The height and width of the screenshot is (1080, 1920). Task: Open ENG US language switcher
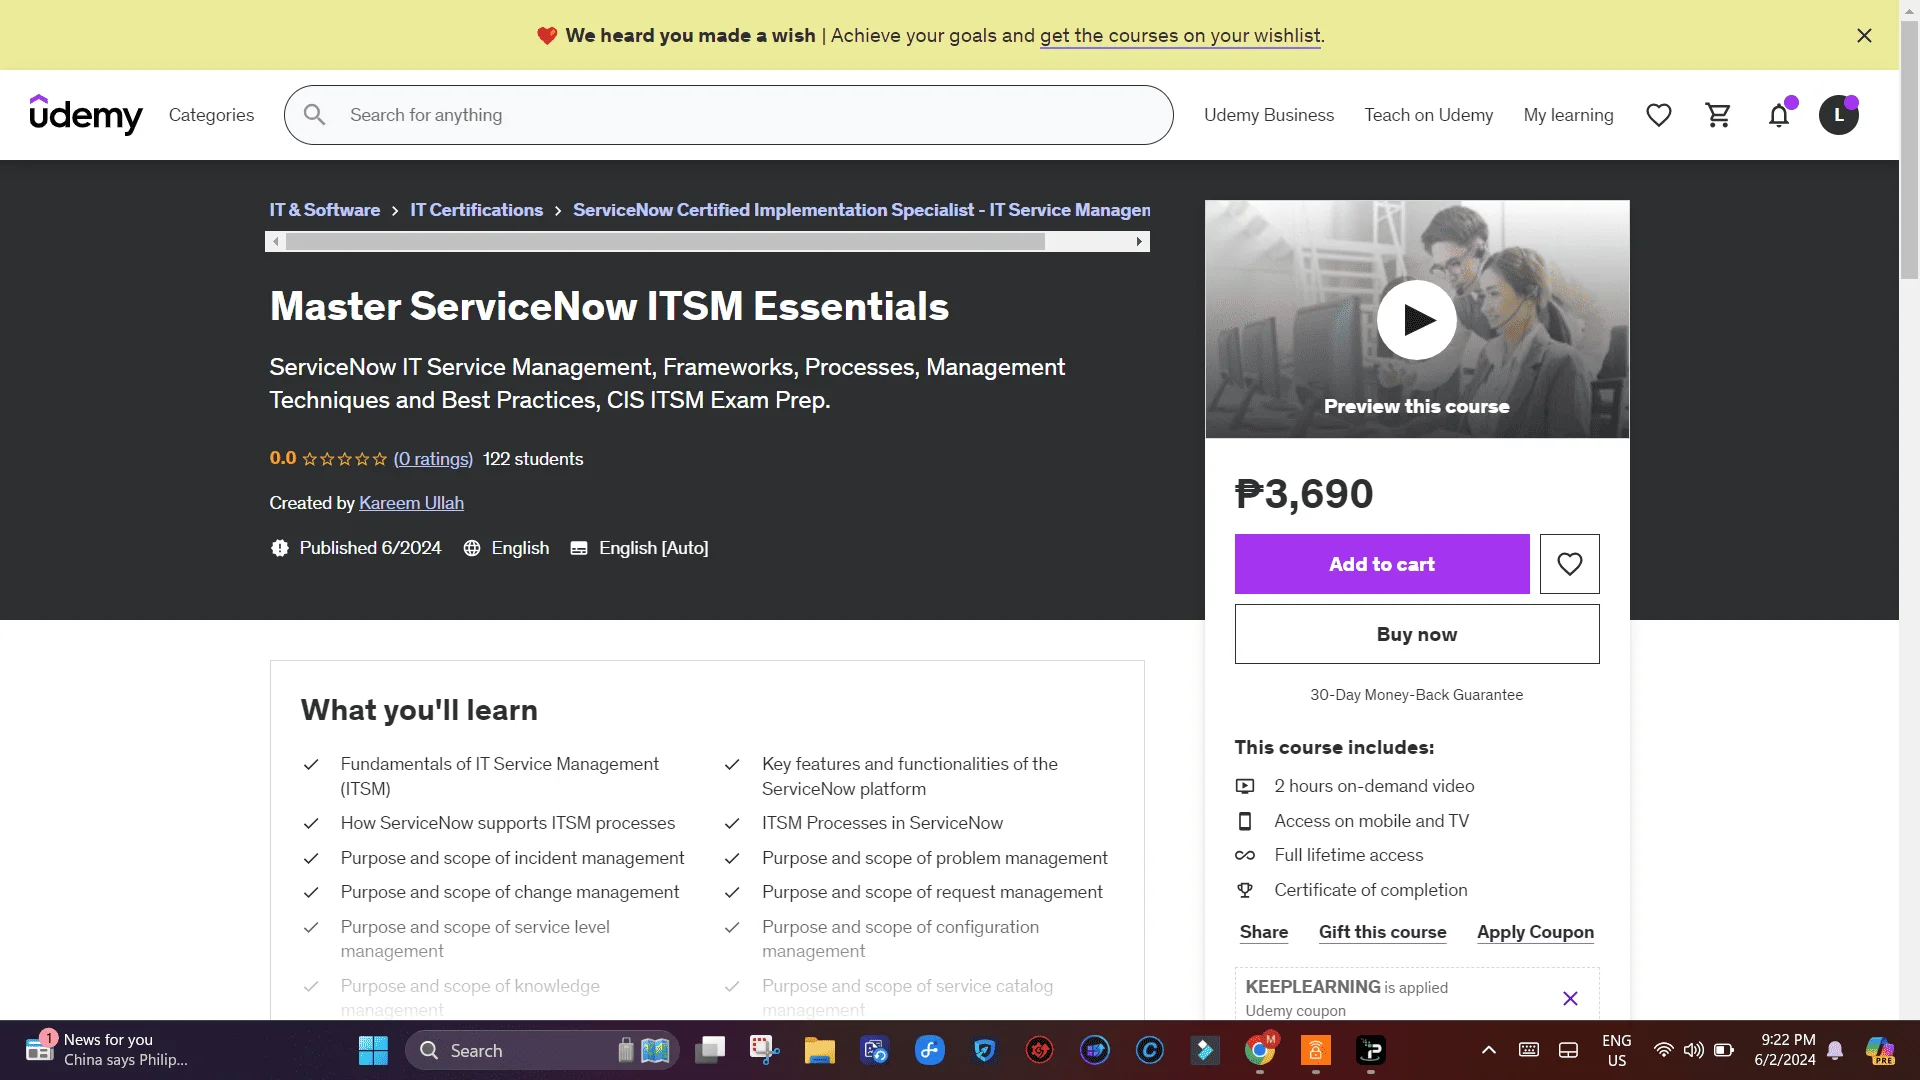point(1616,1050)
